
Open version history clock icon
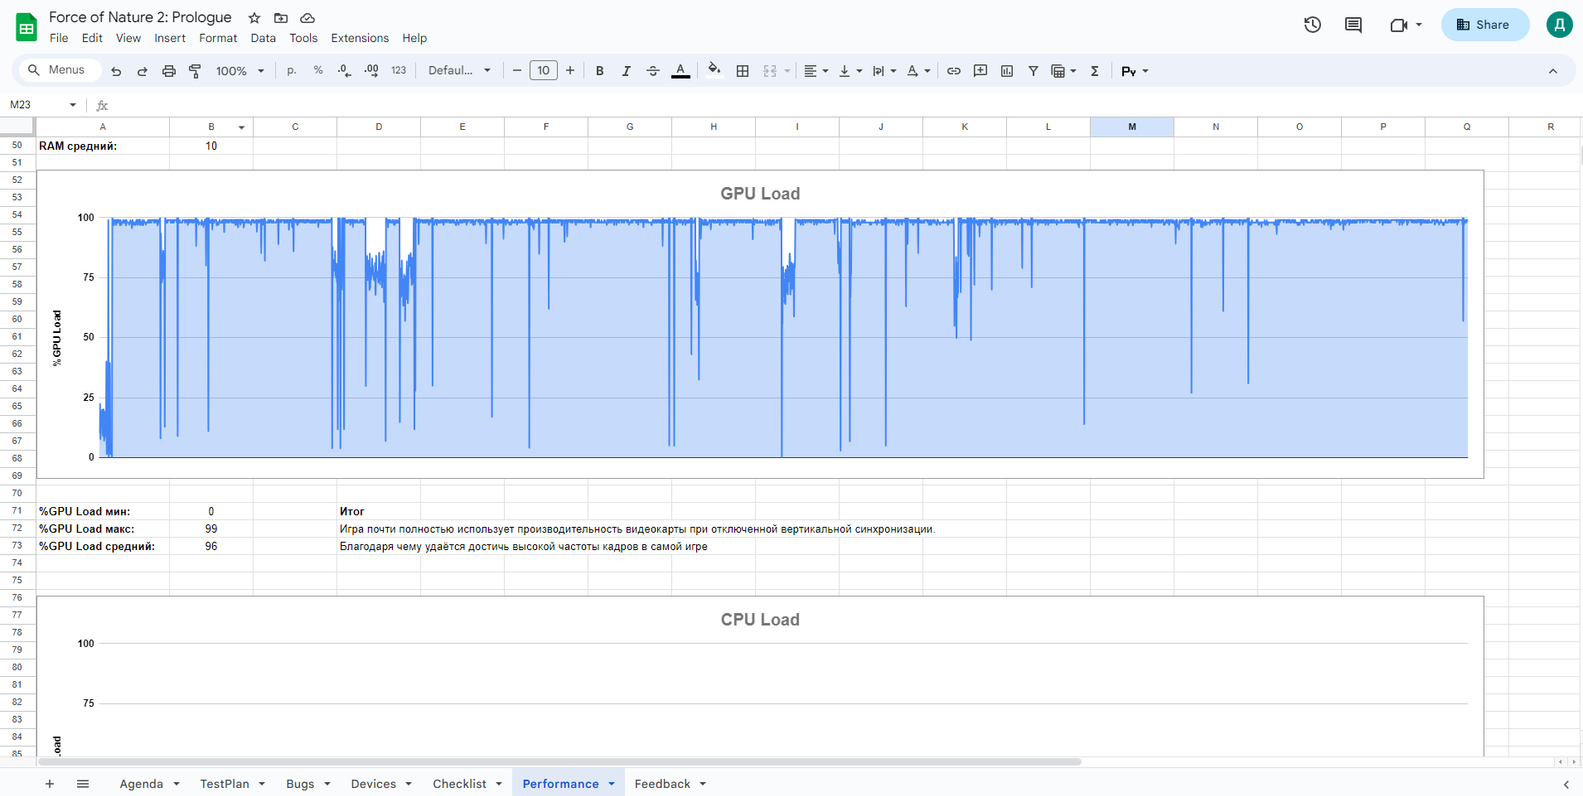click(x=1312, y=25)
